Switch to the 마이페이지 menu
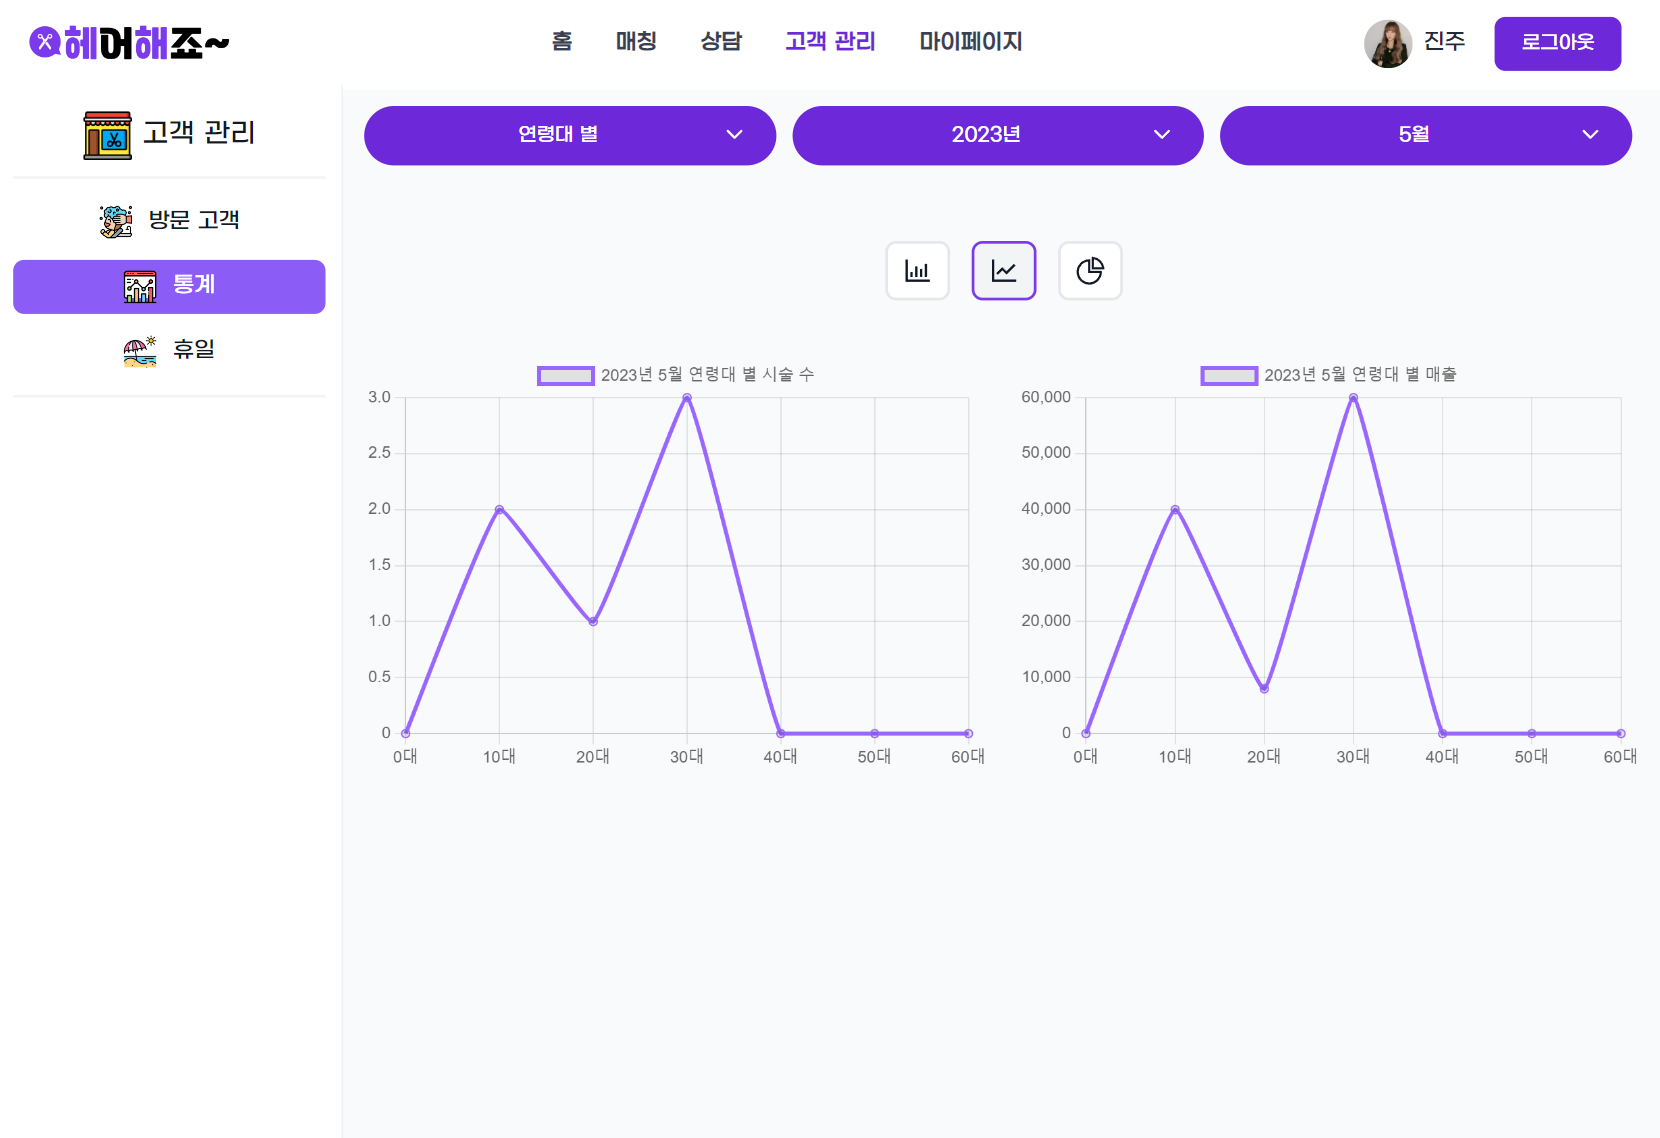This screenshot has height=1138, width=1660. click(x=969, y=42)
